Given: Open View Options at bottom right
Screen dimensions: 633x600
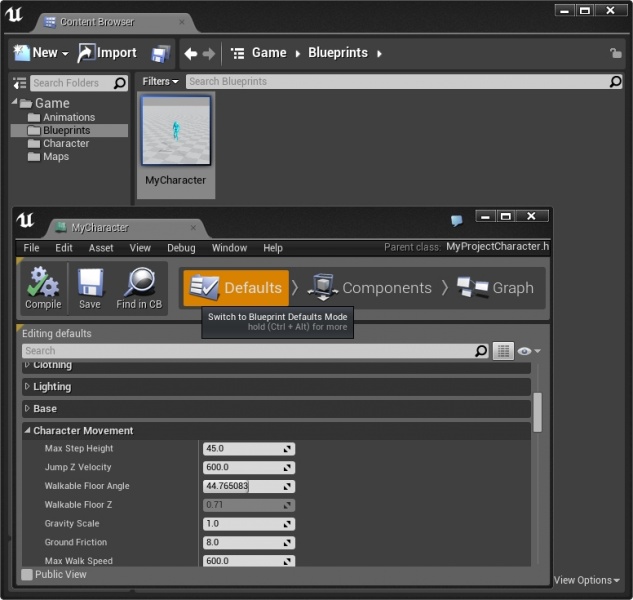Looking at the screenshot, I should pyautogui.click(x=586, y=580).
